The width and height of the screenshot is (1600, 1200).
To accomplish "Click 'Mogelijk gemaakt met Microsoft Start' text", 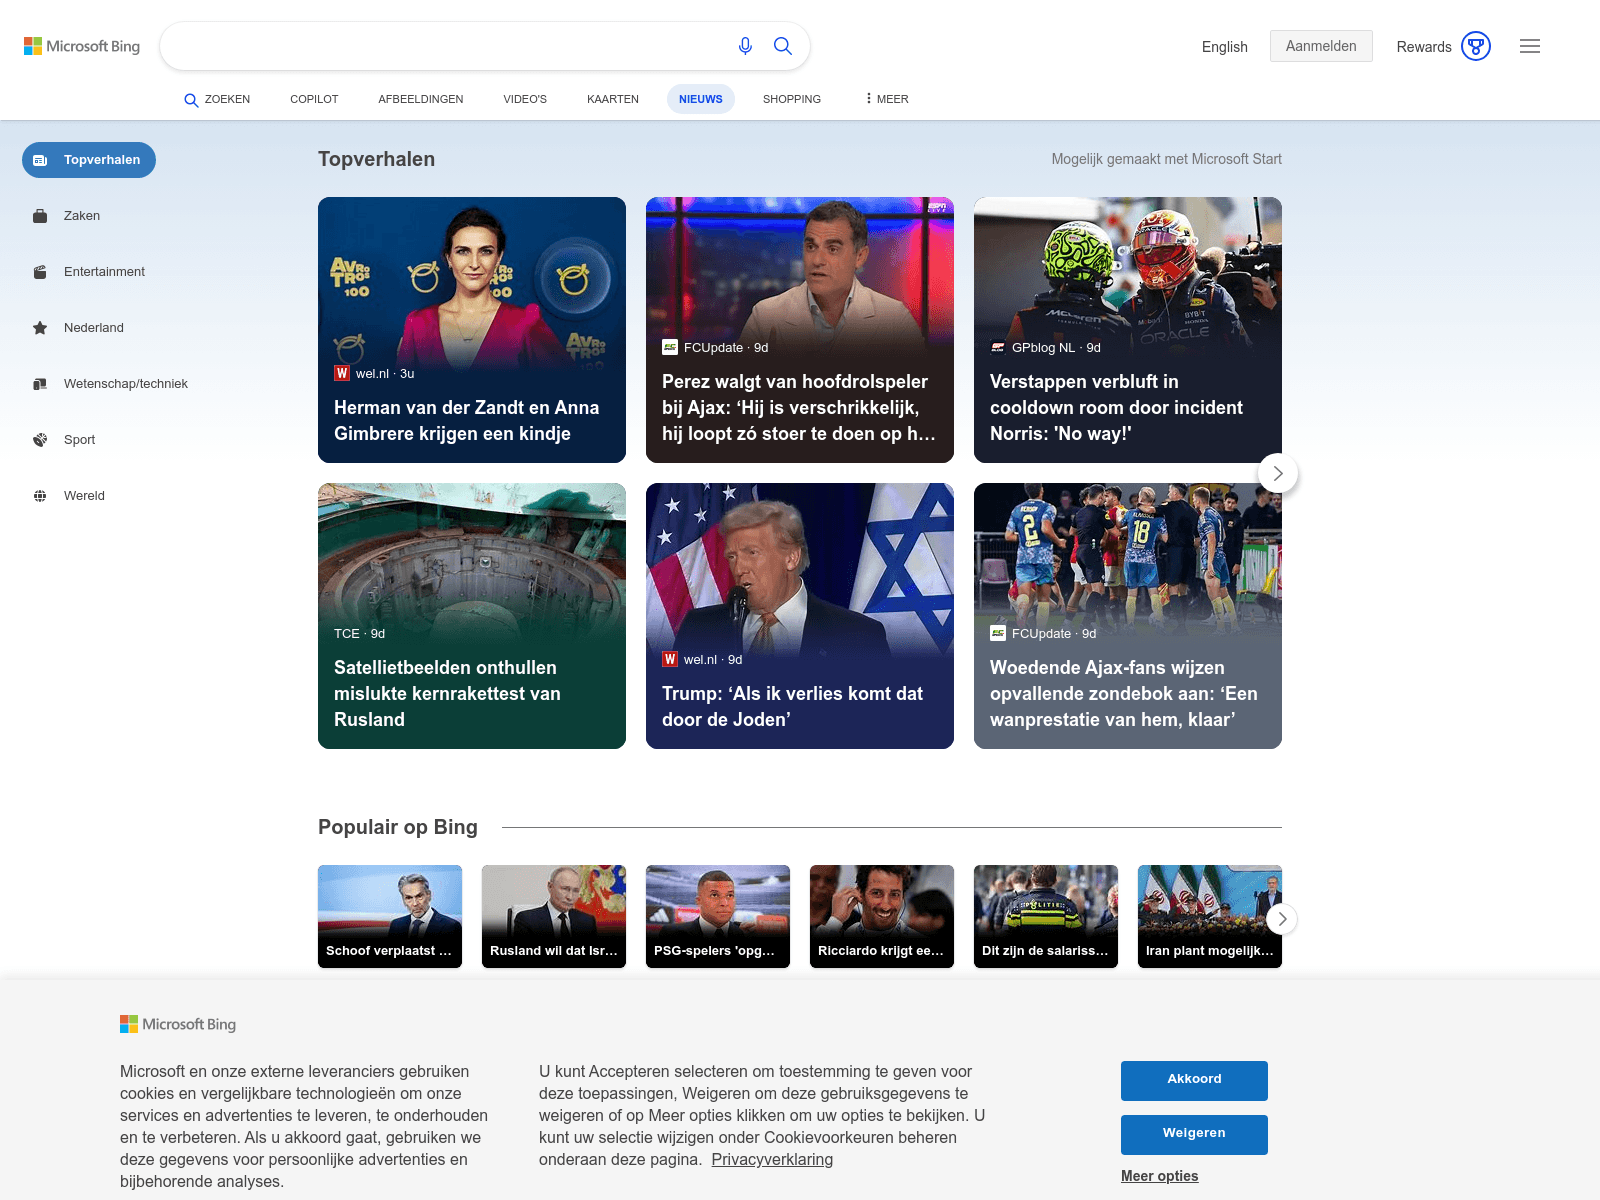I will pyautogui.click(x=1166, y=159).
